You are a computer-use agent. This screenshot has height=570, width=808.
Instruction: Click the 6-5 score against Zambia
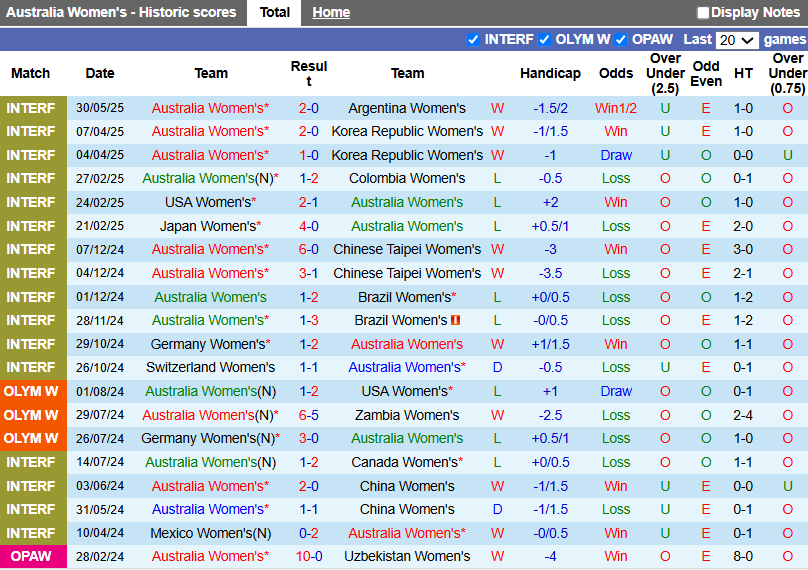point(309,415)
